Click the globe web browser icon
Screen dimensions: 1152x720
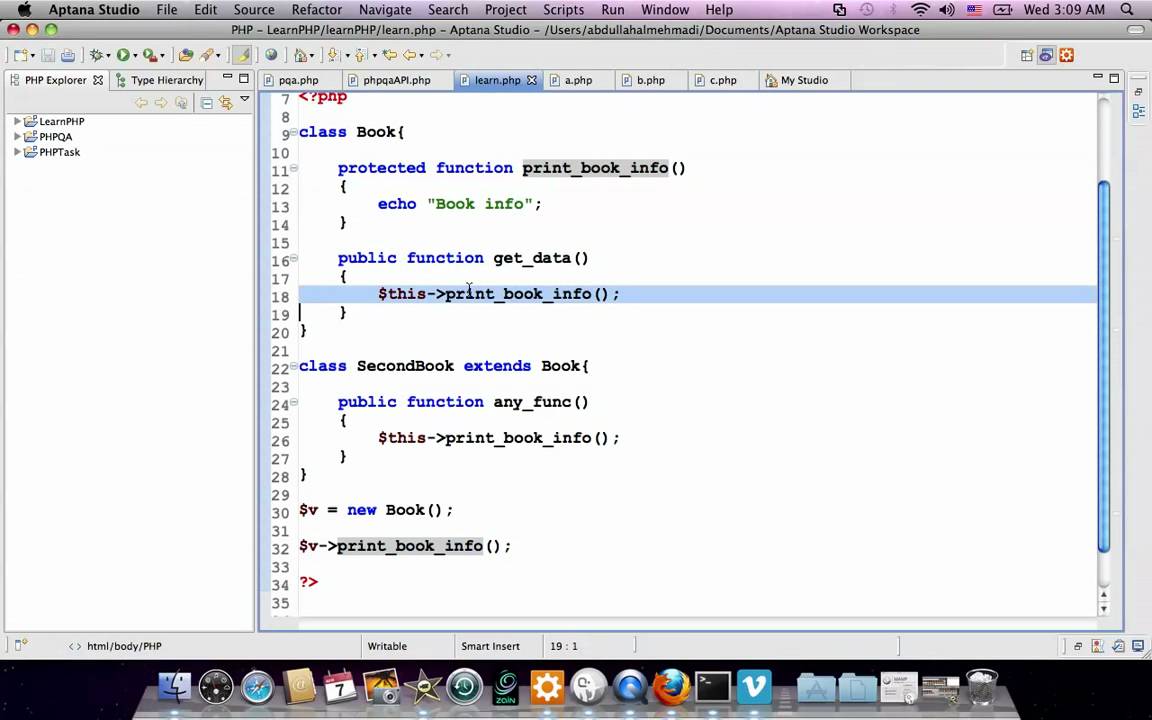coord(271,55)
